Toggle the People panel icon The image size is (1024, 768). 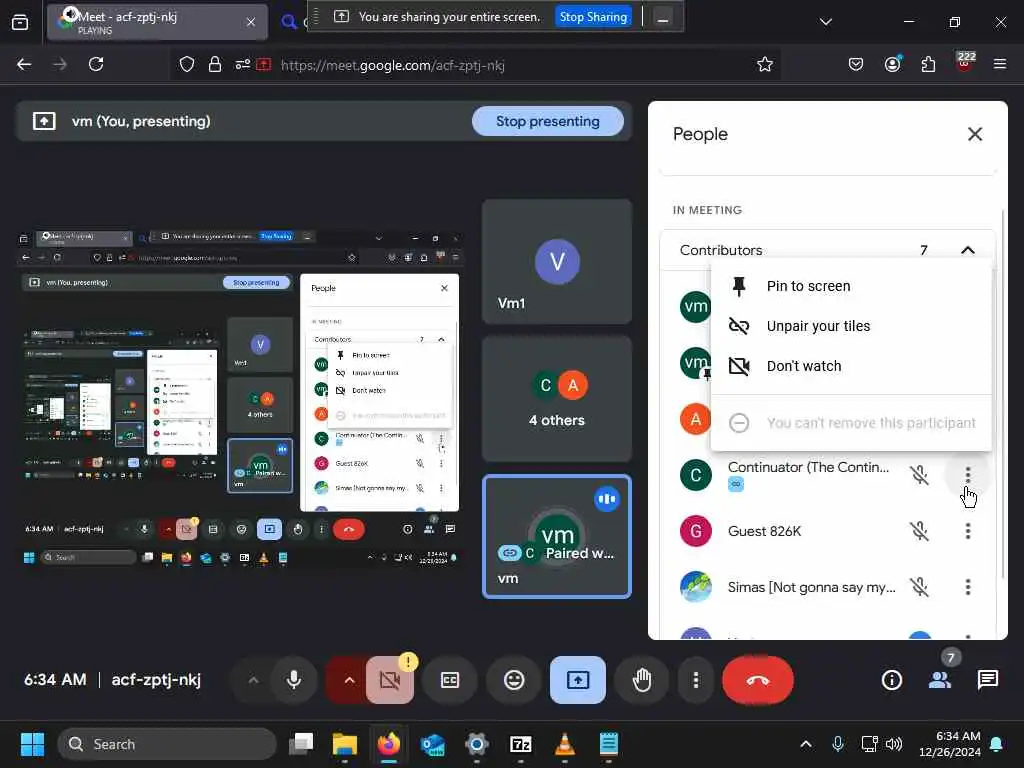[940, 680]
